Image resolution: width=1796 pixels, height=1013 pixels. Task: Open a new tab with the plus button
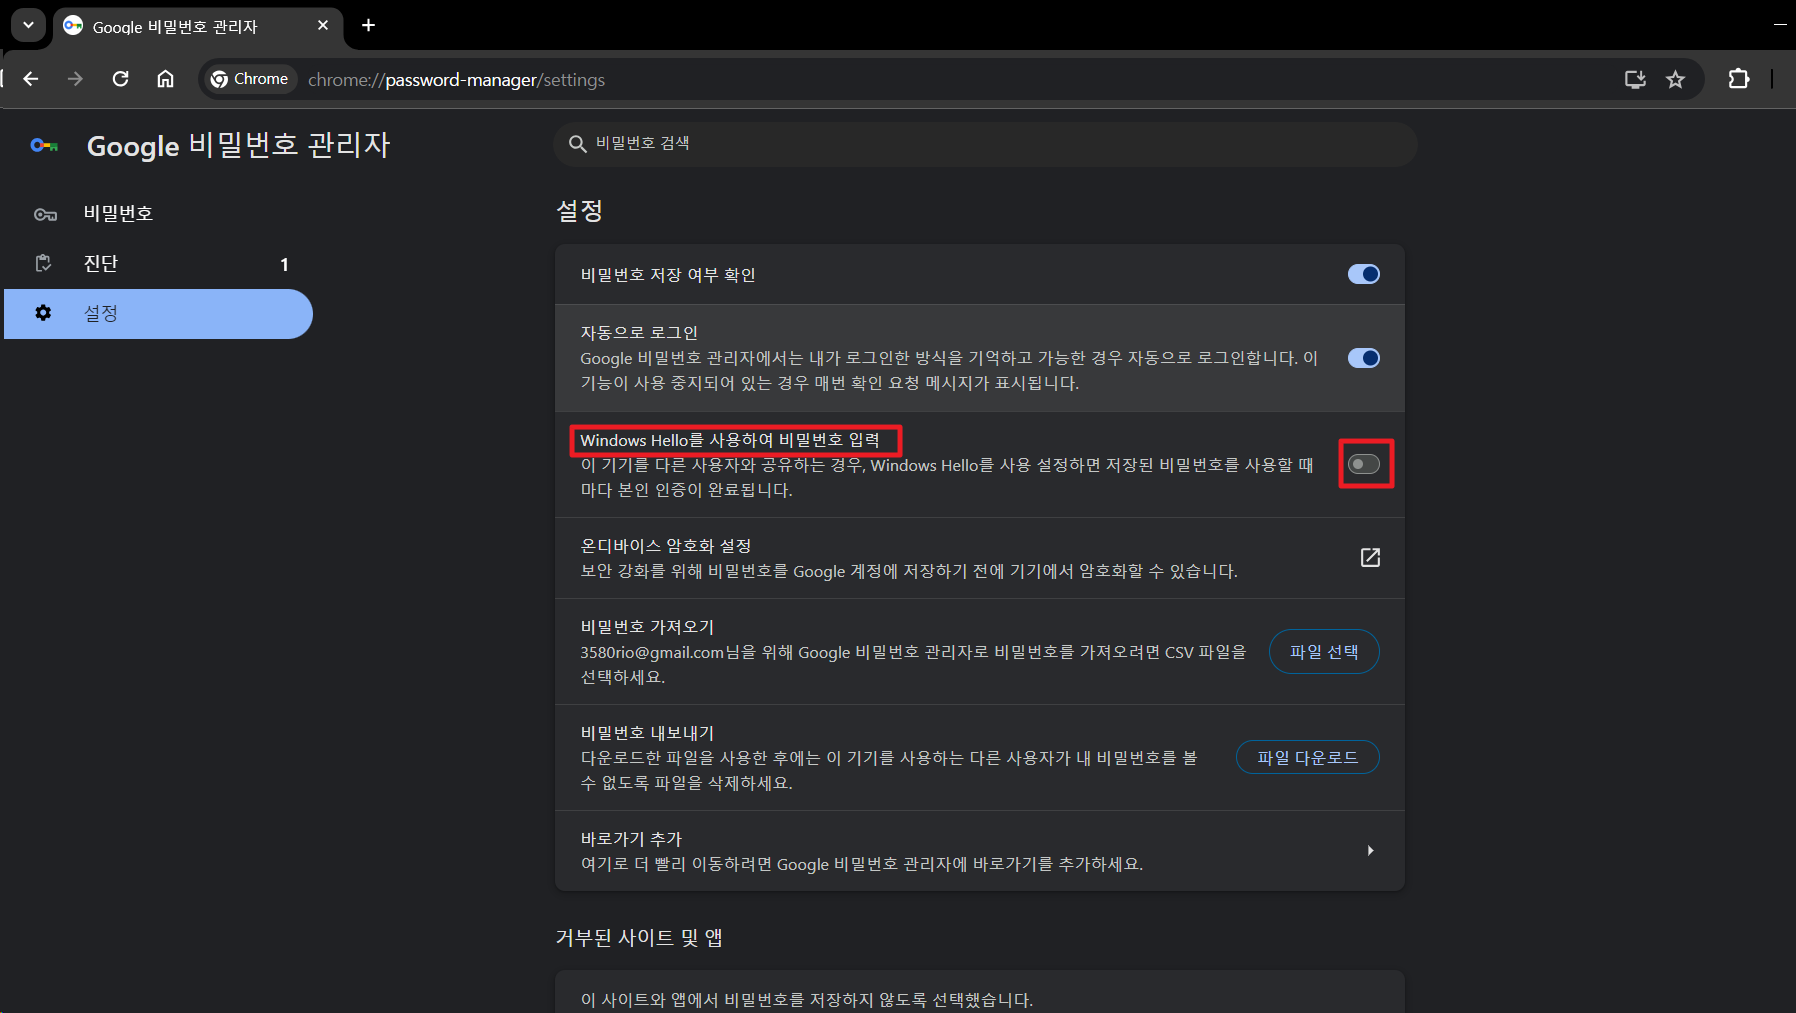(x=368, y=25)
